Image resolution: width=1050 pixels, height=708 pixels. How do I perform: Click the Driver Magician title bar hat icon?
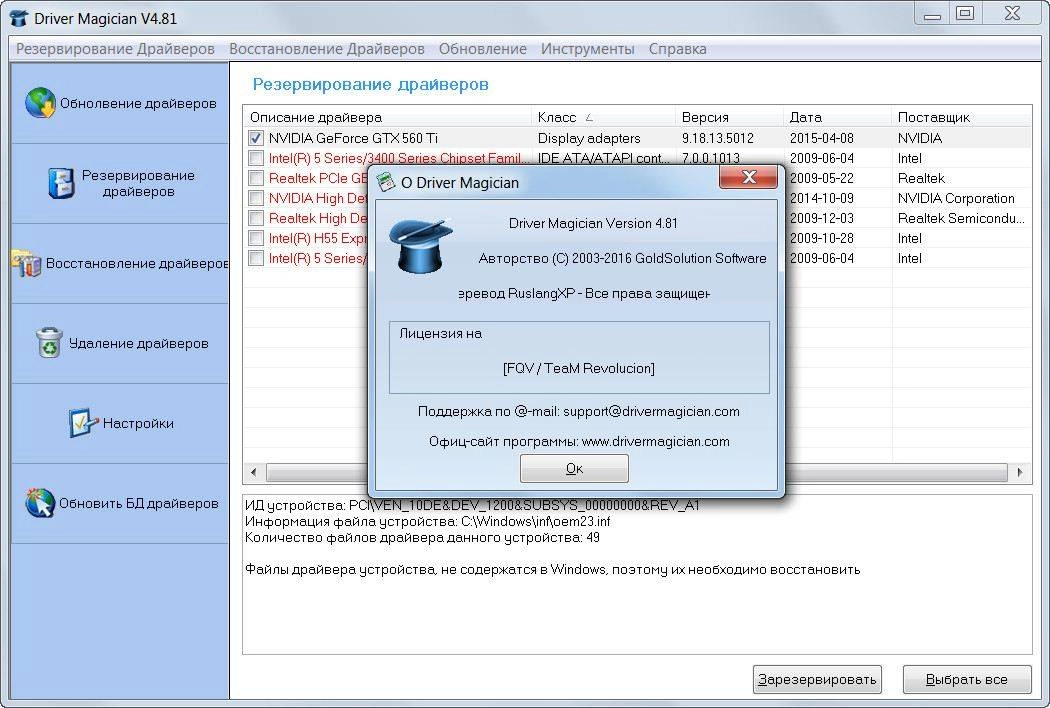point(19,17)
